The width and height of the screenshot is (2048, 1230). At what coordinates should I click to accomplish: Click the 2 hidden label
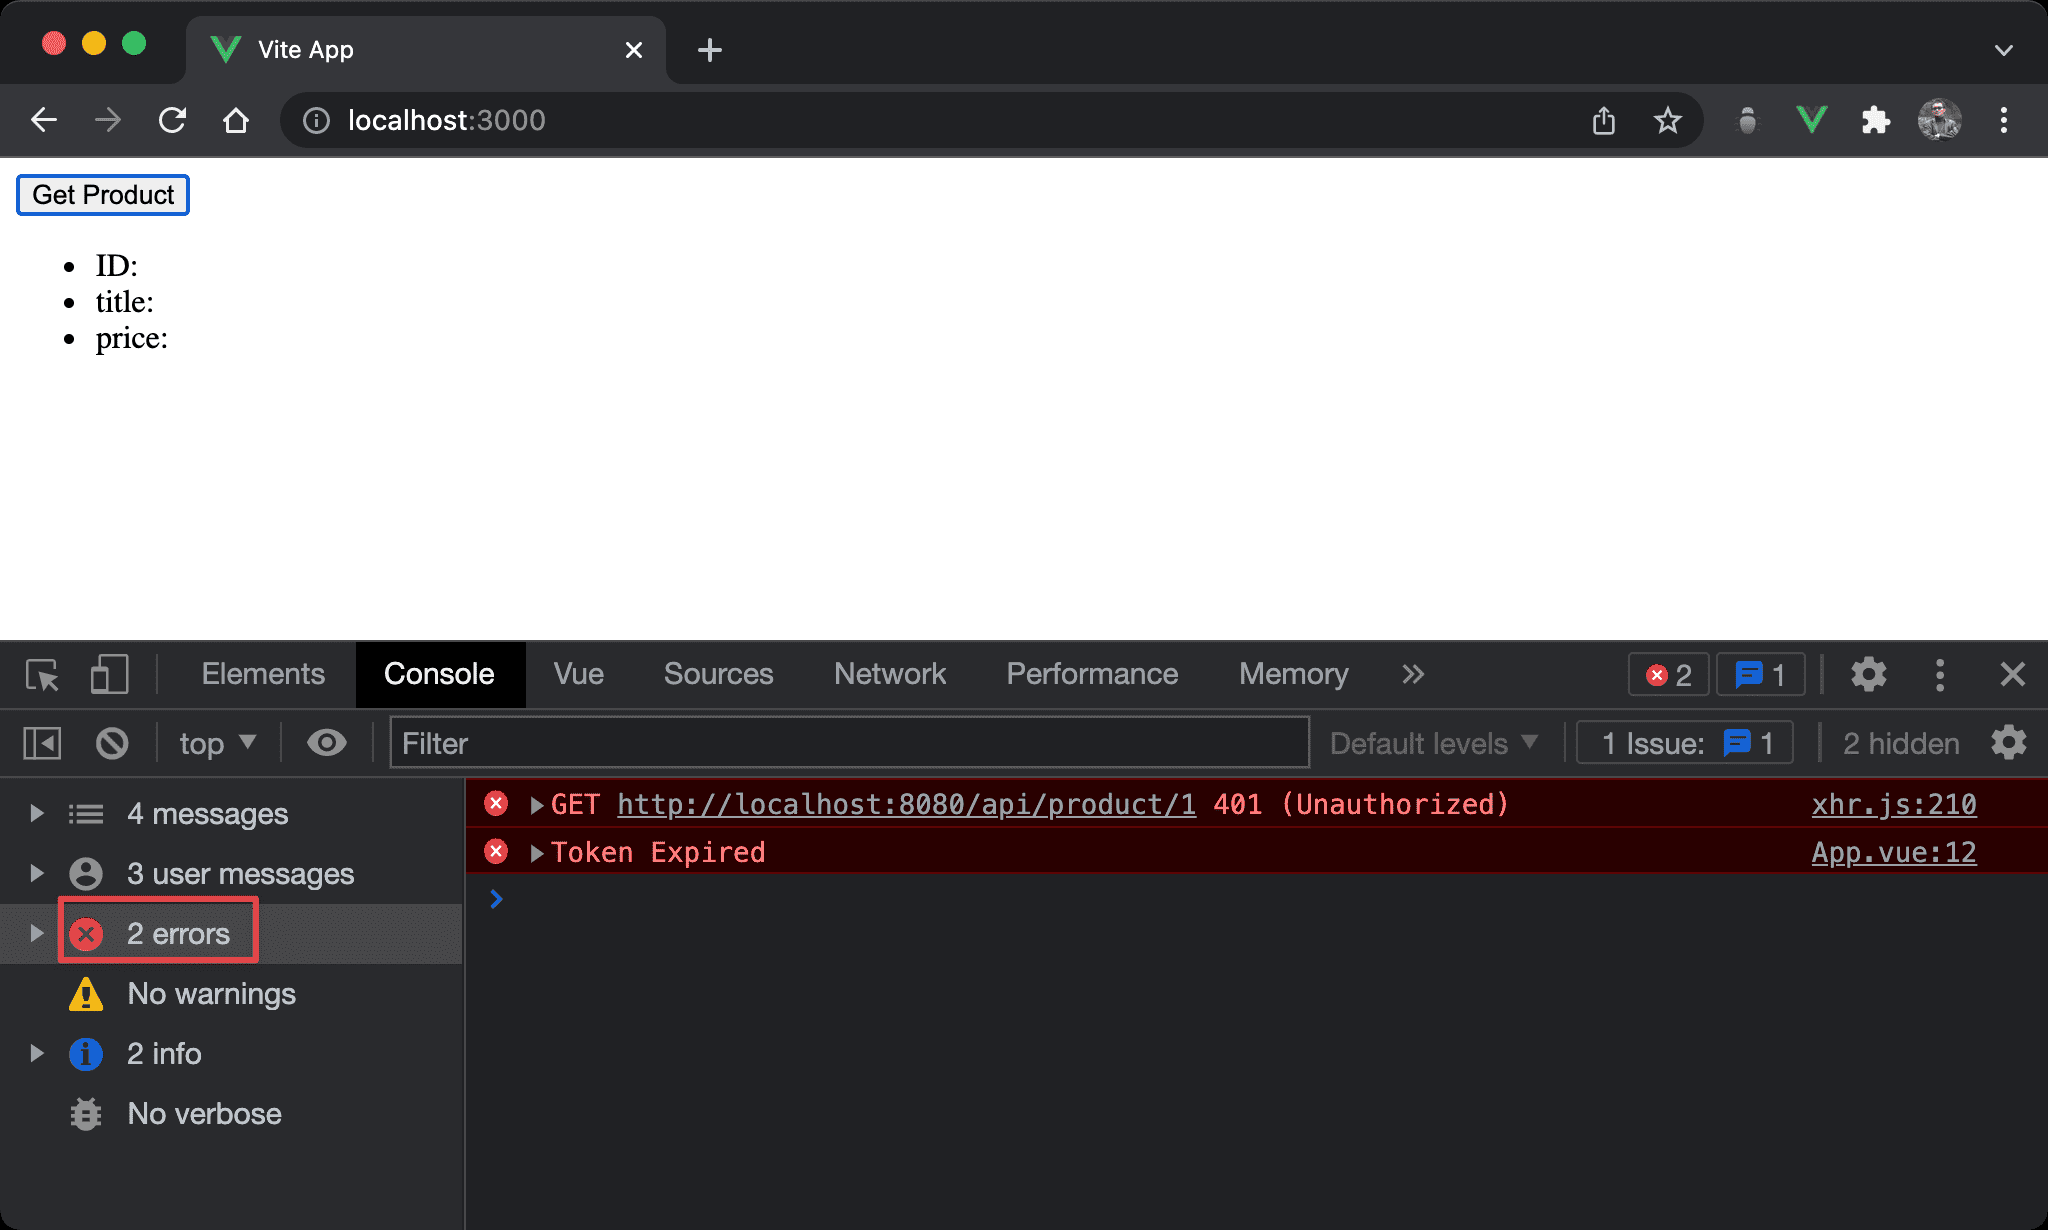(1901, 744)
